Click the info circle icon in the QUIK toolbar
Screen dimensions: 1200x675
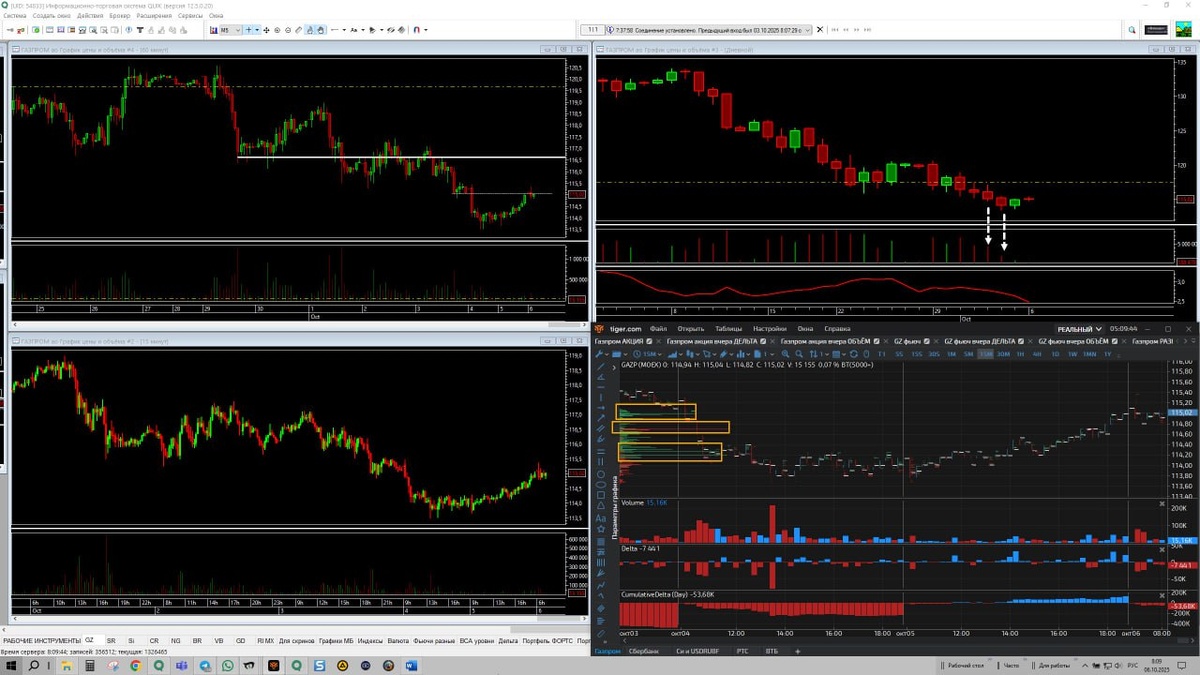129,30
